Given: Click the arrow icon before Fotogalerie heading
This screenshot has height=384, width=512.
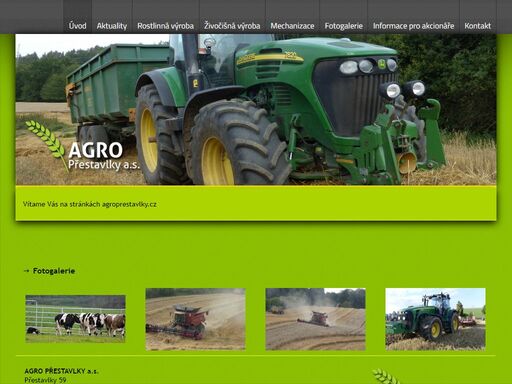Looking at the screenshot, I should click(27, 271).
